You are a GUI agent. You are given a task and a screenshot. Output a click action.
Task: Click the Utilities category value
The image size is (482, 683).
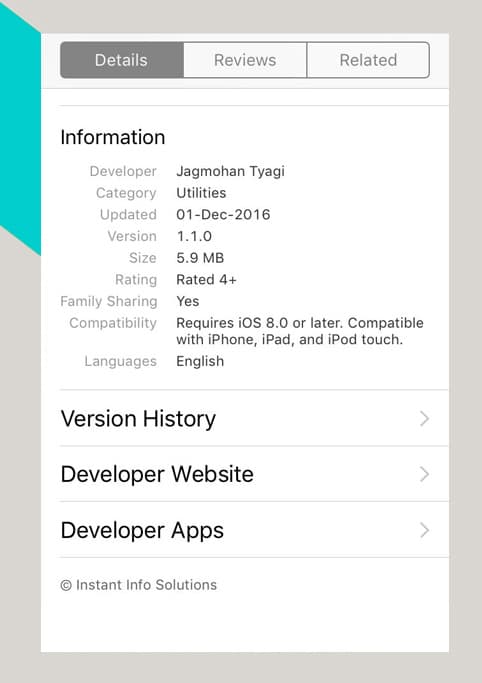pos(201,193)
